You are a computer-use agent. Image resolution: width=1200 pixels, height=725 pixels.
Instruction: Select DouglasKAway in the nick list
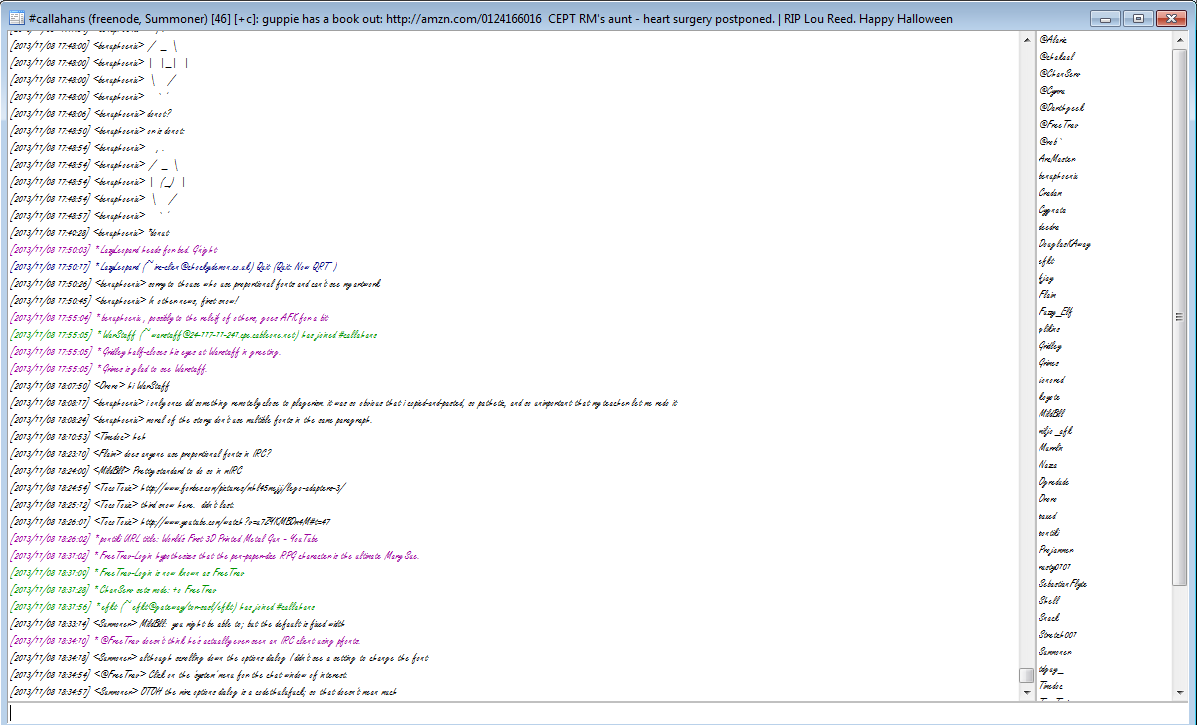[x=1064, y=244]
